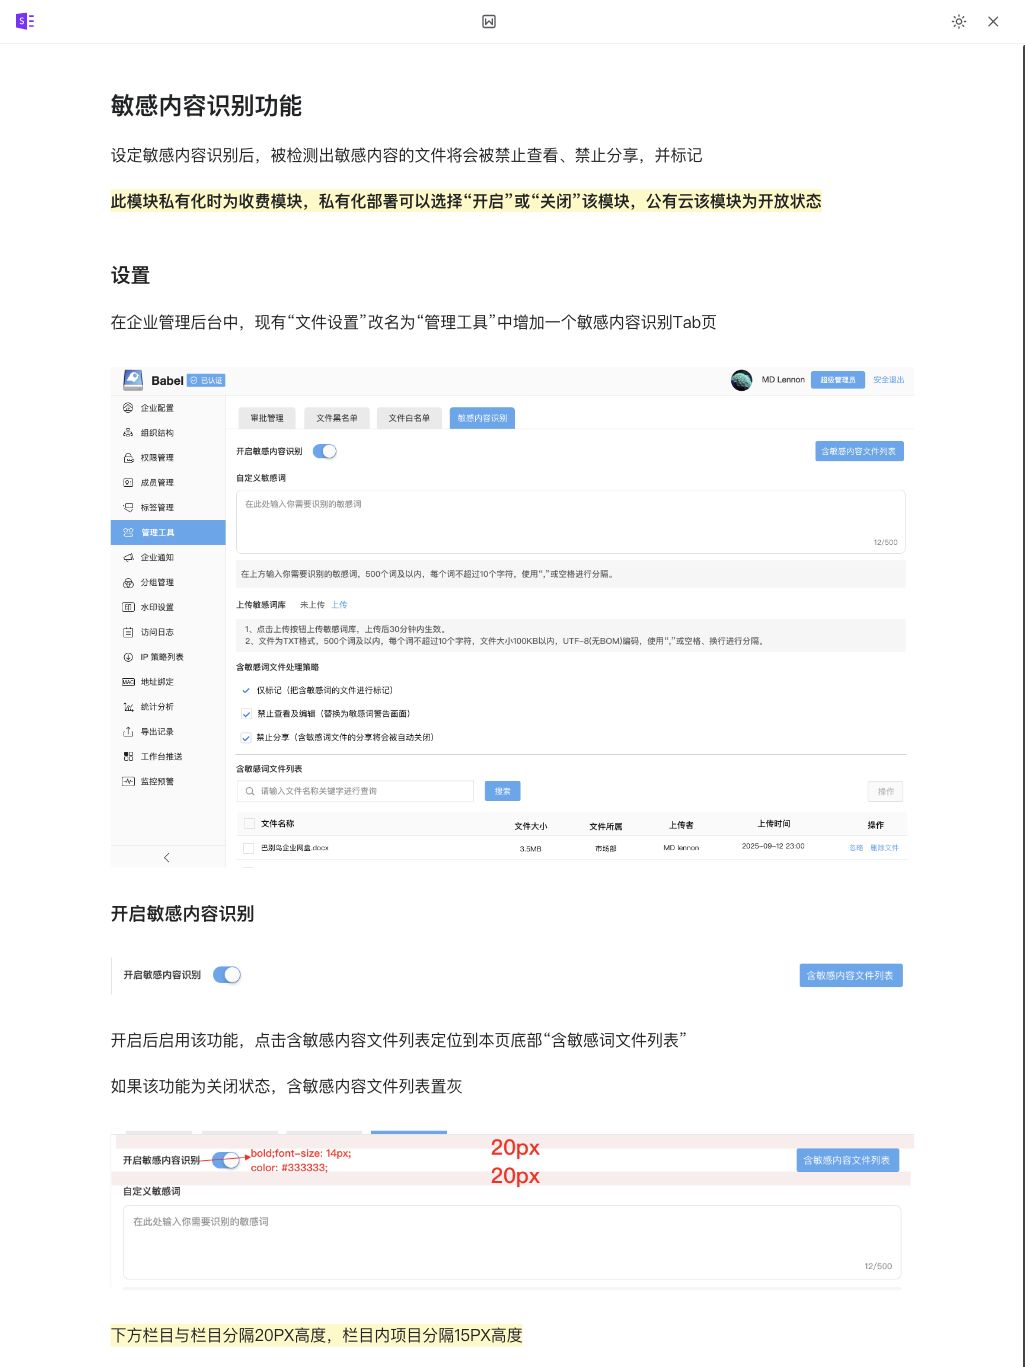Click 含敏感内容文件列表 button under 开启敏感内容识别 heading

click(851, 975)
